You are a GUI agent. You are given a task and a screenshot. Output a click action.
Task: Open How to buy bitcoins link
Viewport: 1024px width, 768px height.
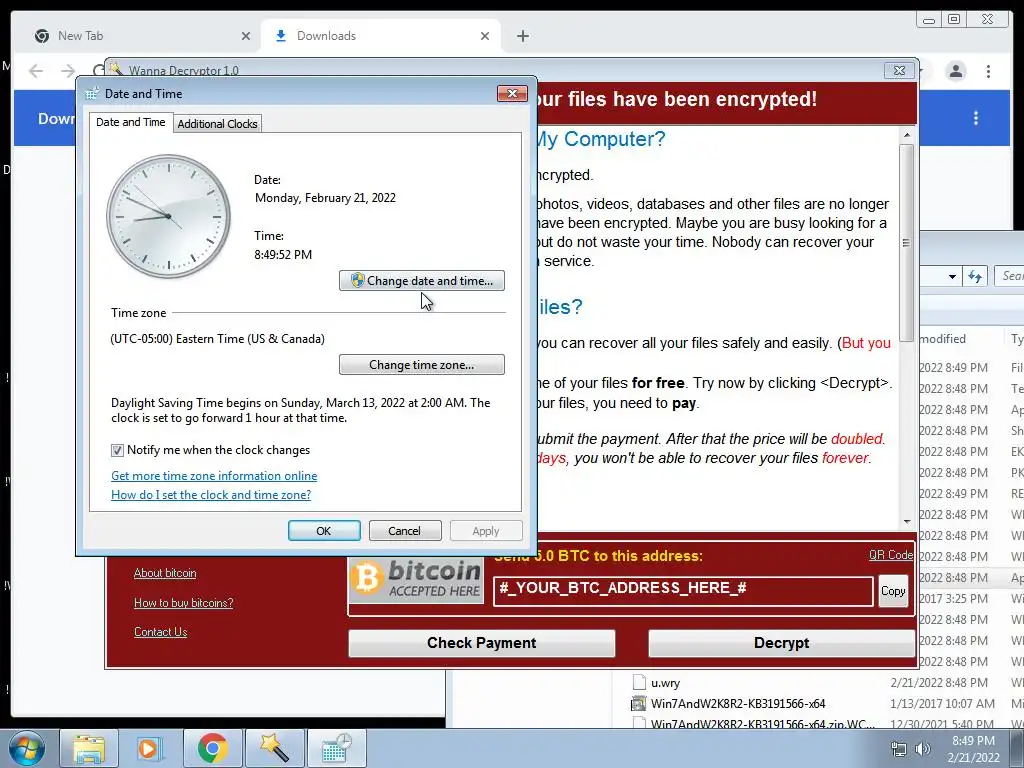pyautogui.click(x=184, y=603)
